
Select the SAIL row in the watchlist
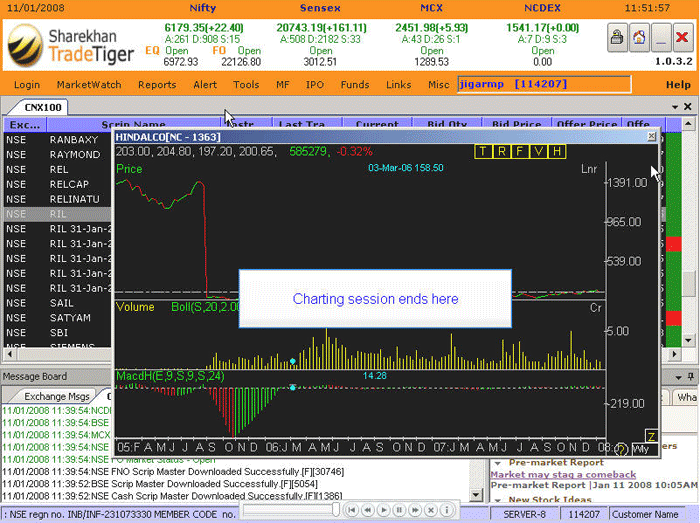[x=57, y=303]
